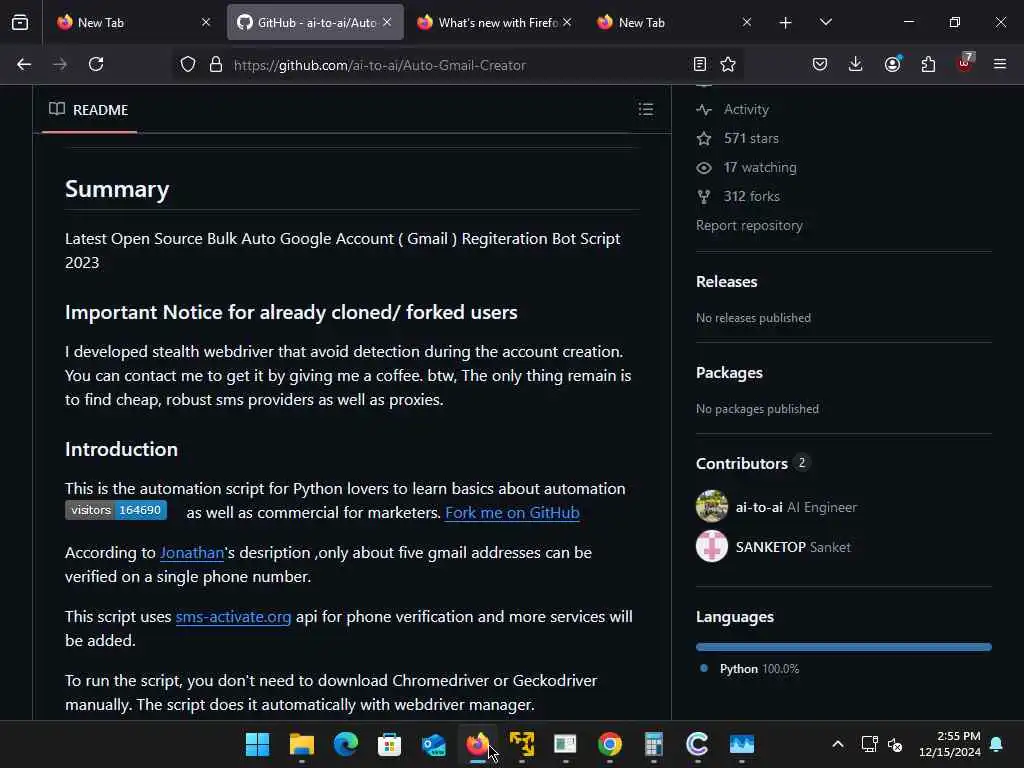Open Outlook from taskbar
Screen dimensions: 1024x768
pyautogui.click(x=434, y=744)
